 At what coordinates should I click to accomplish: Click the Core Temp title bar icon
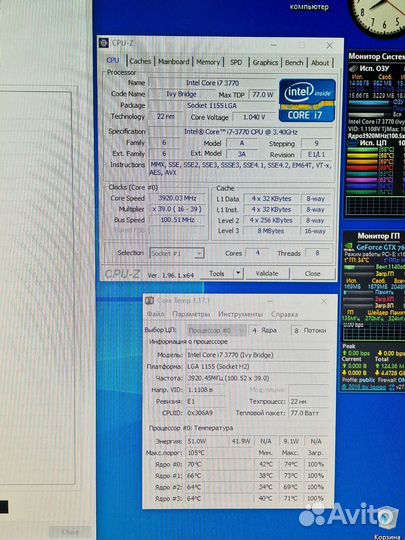pos(149,300)
